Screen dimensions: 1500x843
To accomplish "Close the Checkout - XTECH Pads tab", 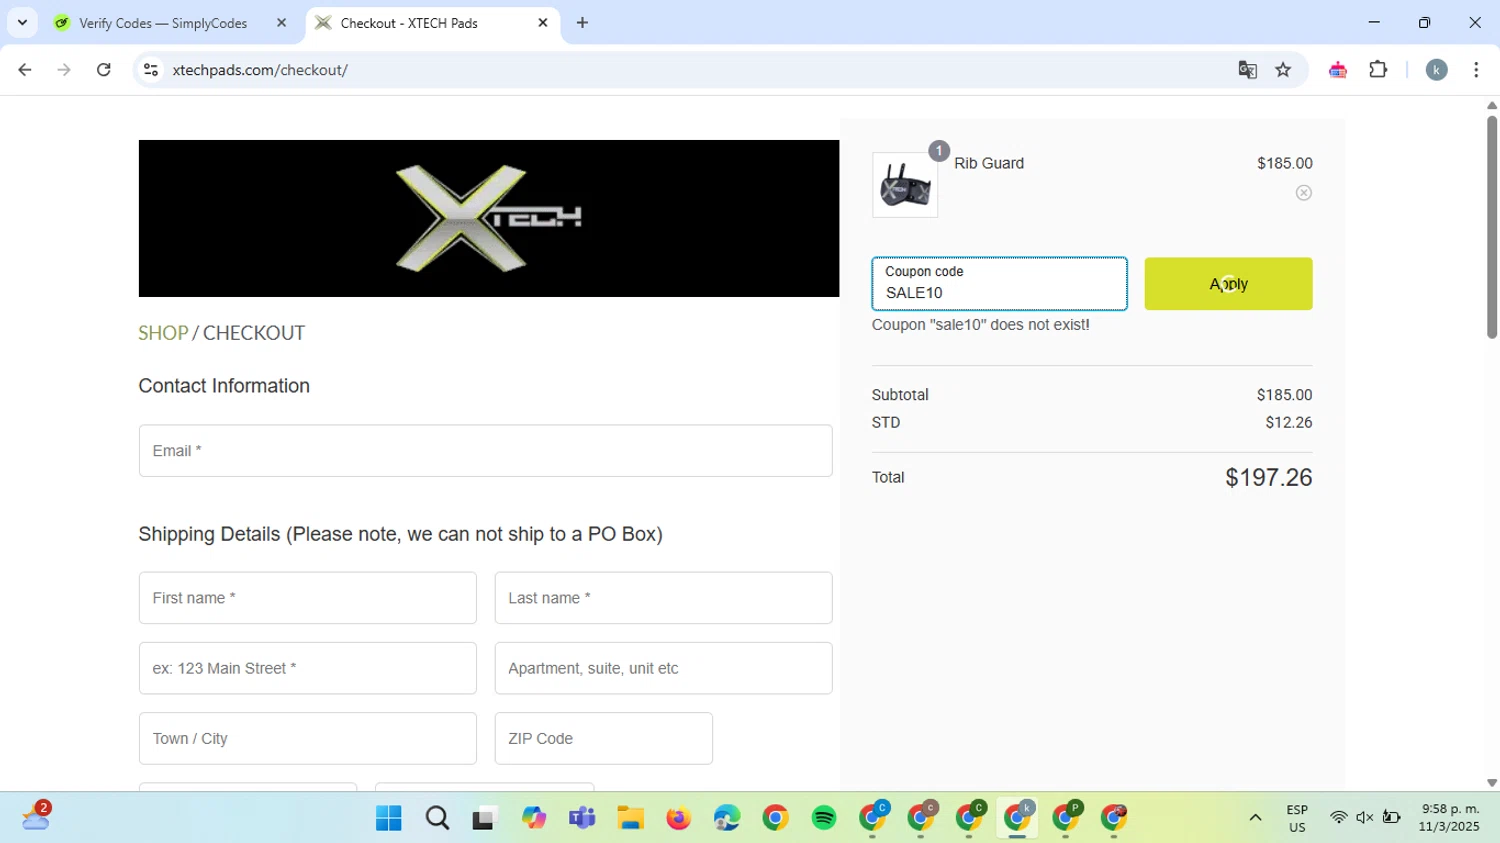I will pos(543,23).
